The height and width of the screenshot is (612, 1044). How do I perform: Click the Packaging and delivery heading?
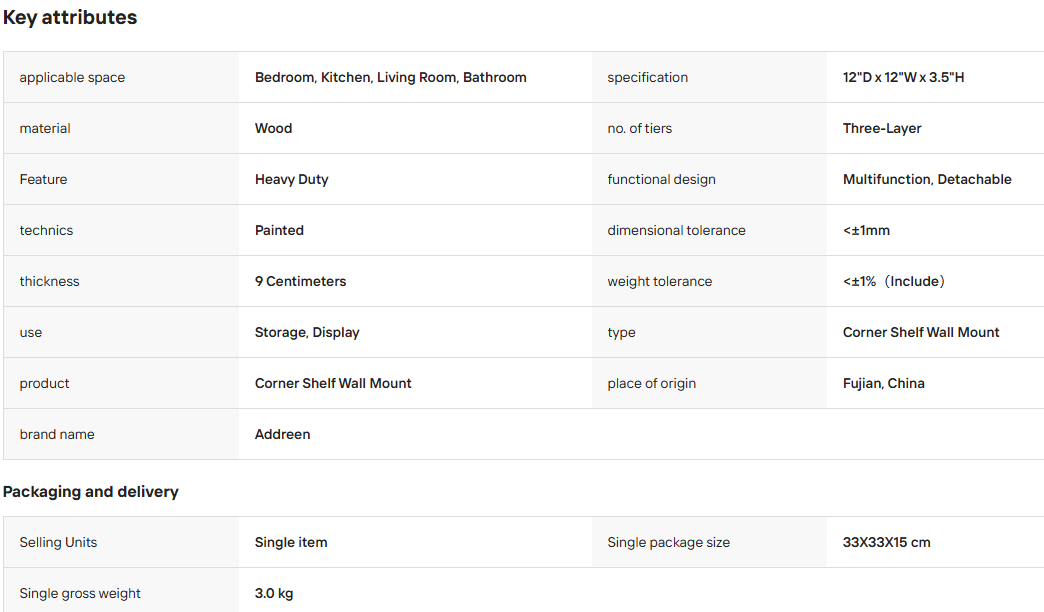click(91, 491)
